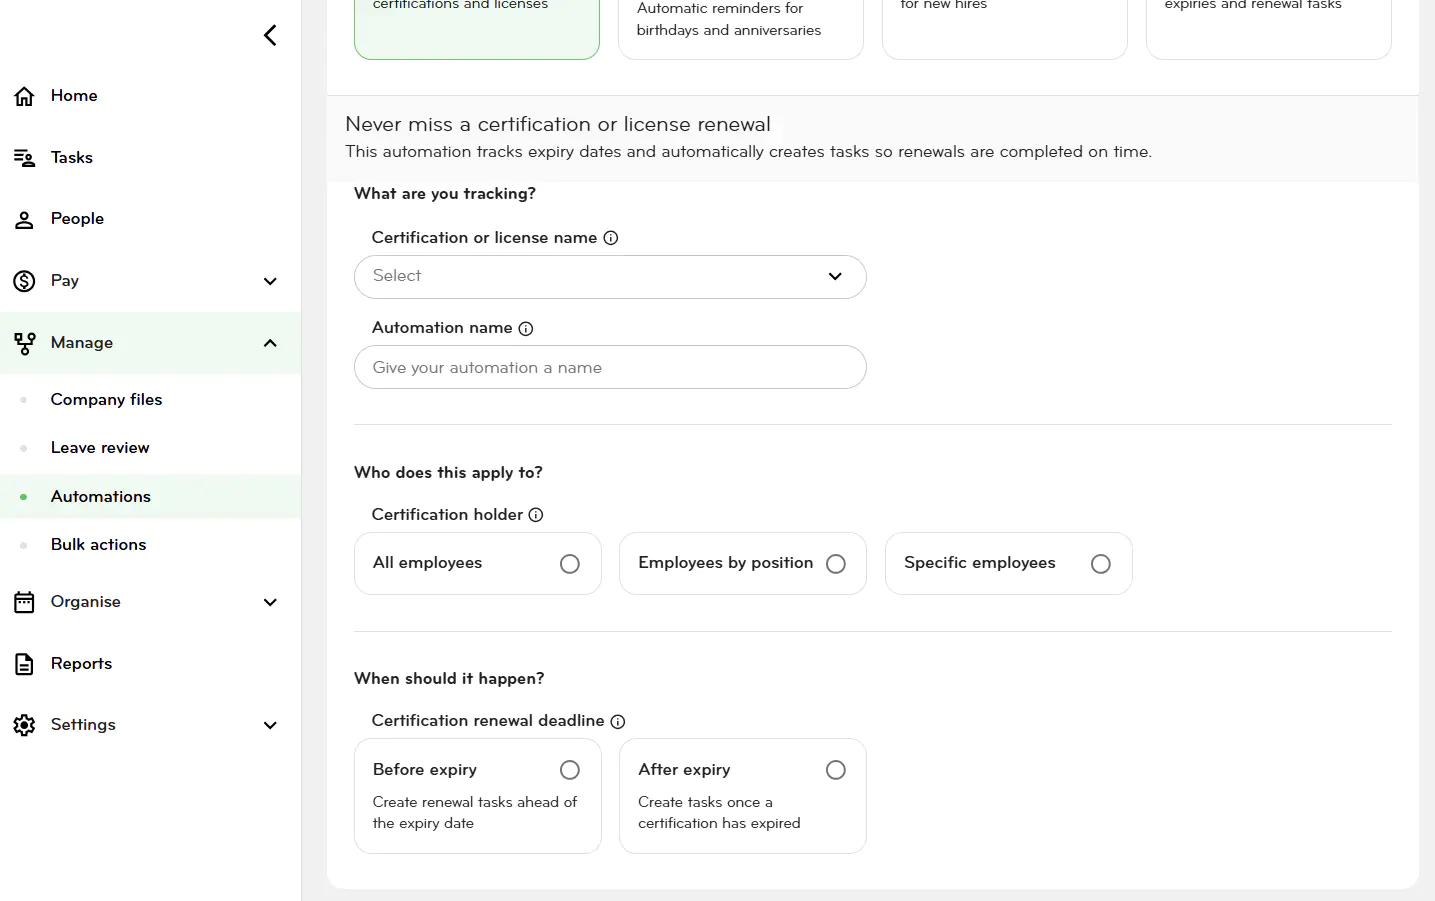The height and width of the screenshot is (901, 1435).
Task: Collapse the Manage menu chevron
Action: (x=270, y=343)
